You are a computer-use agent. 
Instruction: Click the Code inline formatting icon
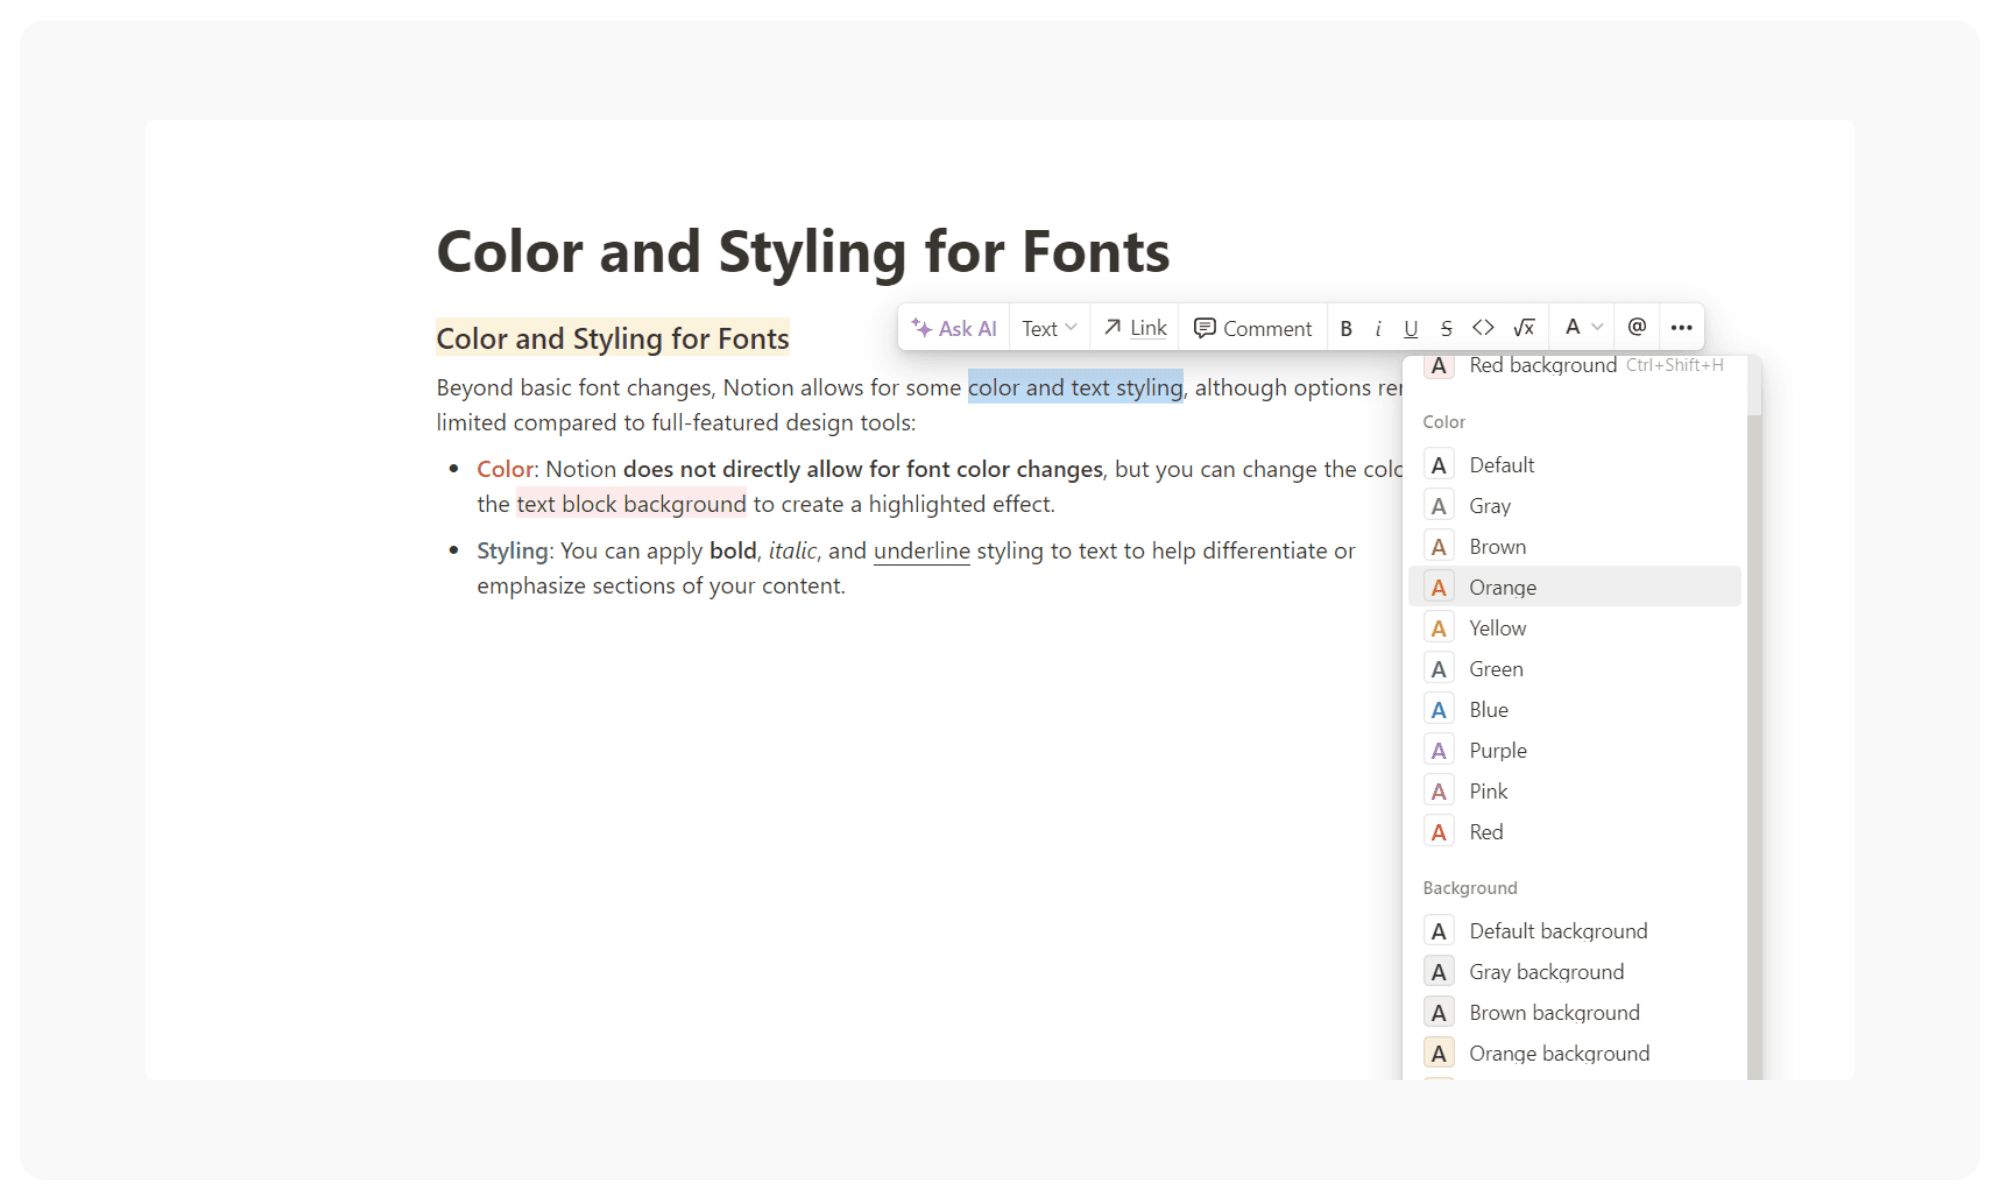point(1486,327)
